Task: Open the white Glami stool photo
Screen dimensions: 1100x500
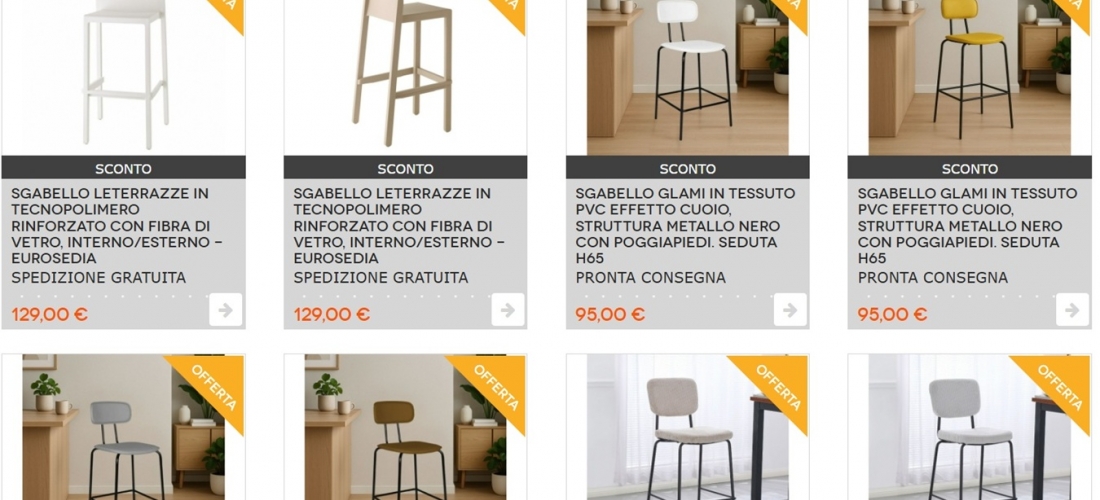Action: click(688, 77)
